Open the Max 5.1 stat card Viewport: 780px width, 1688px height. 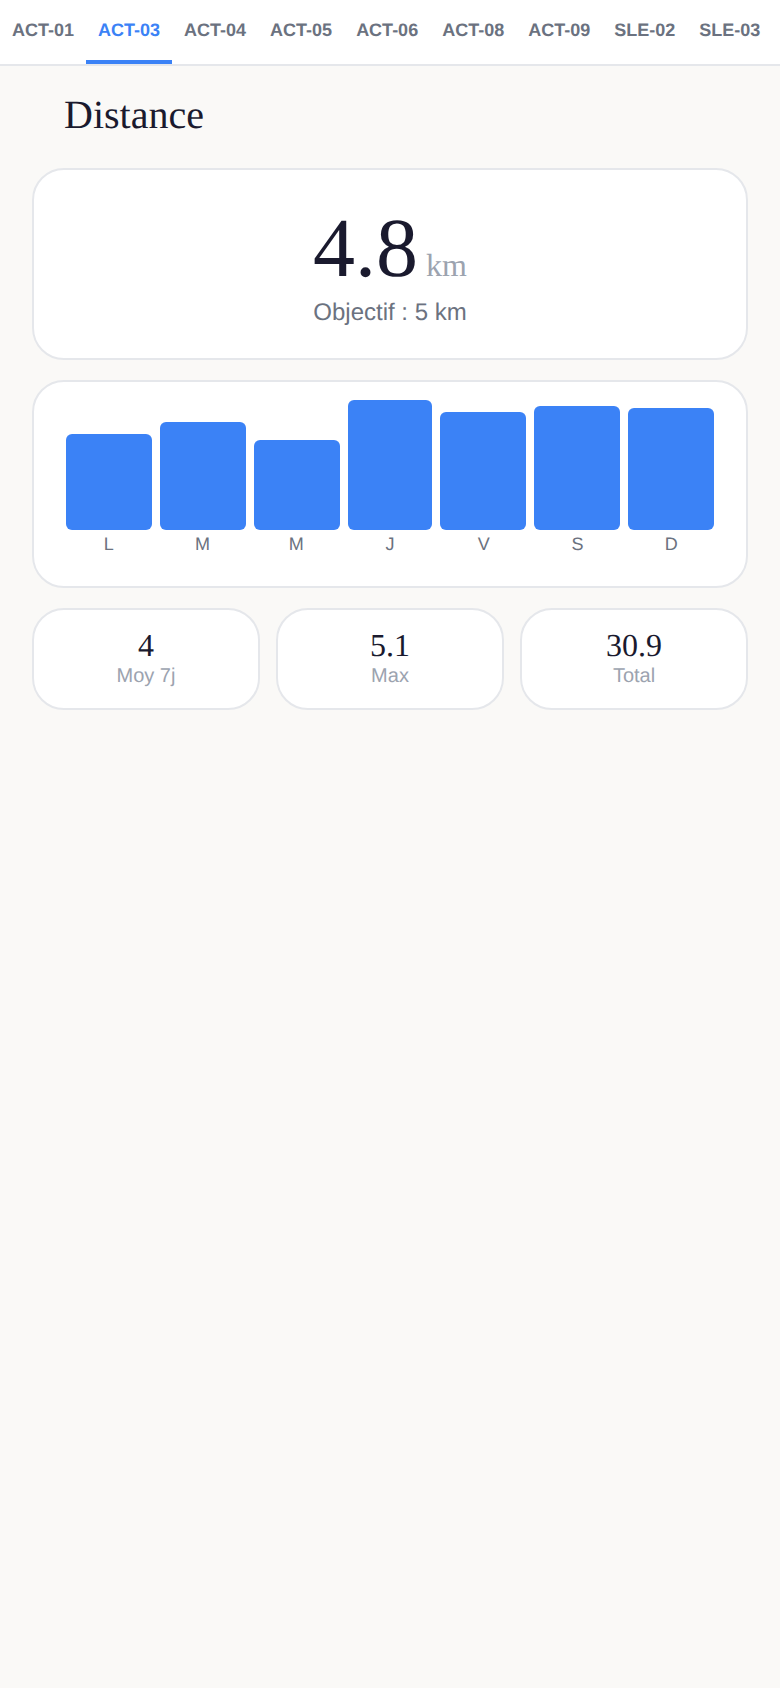390,659
